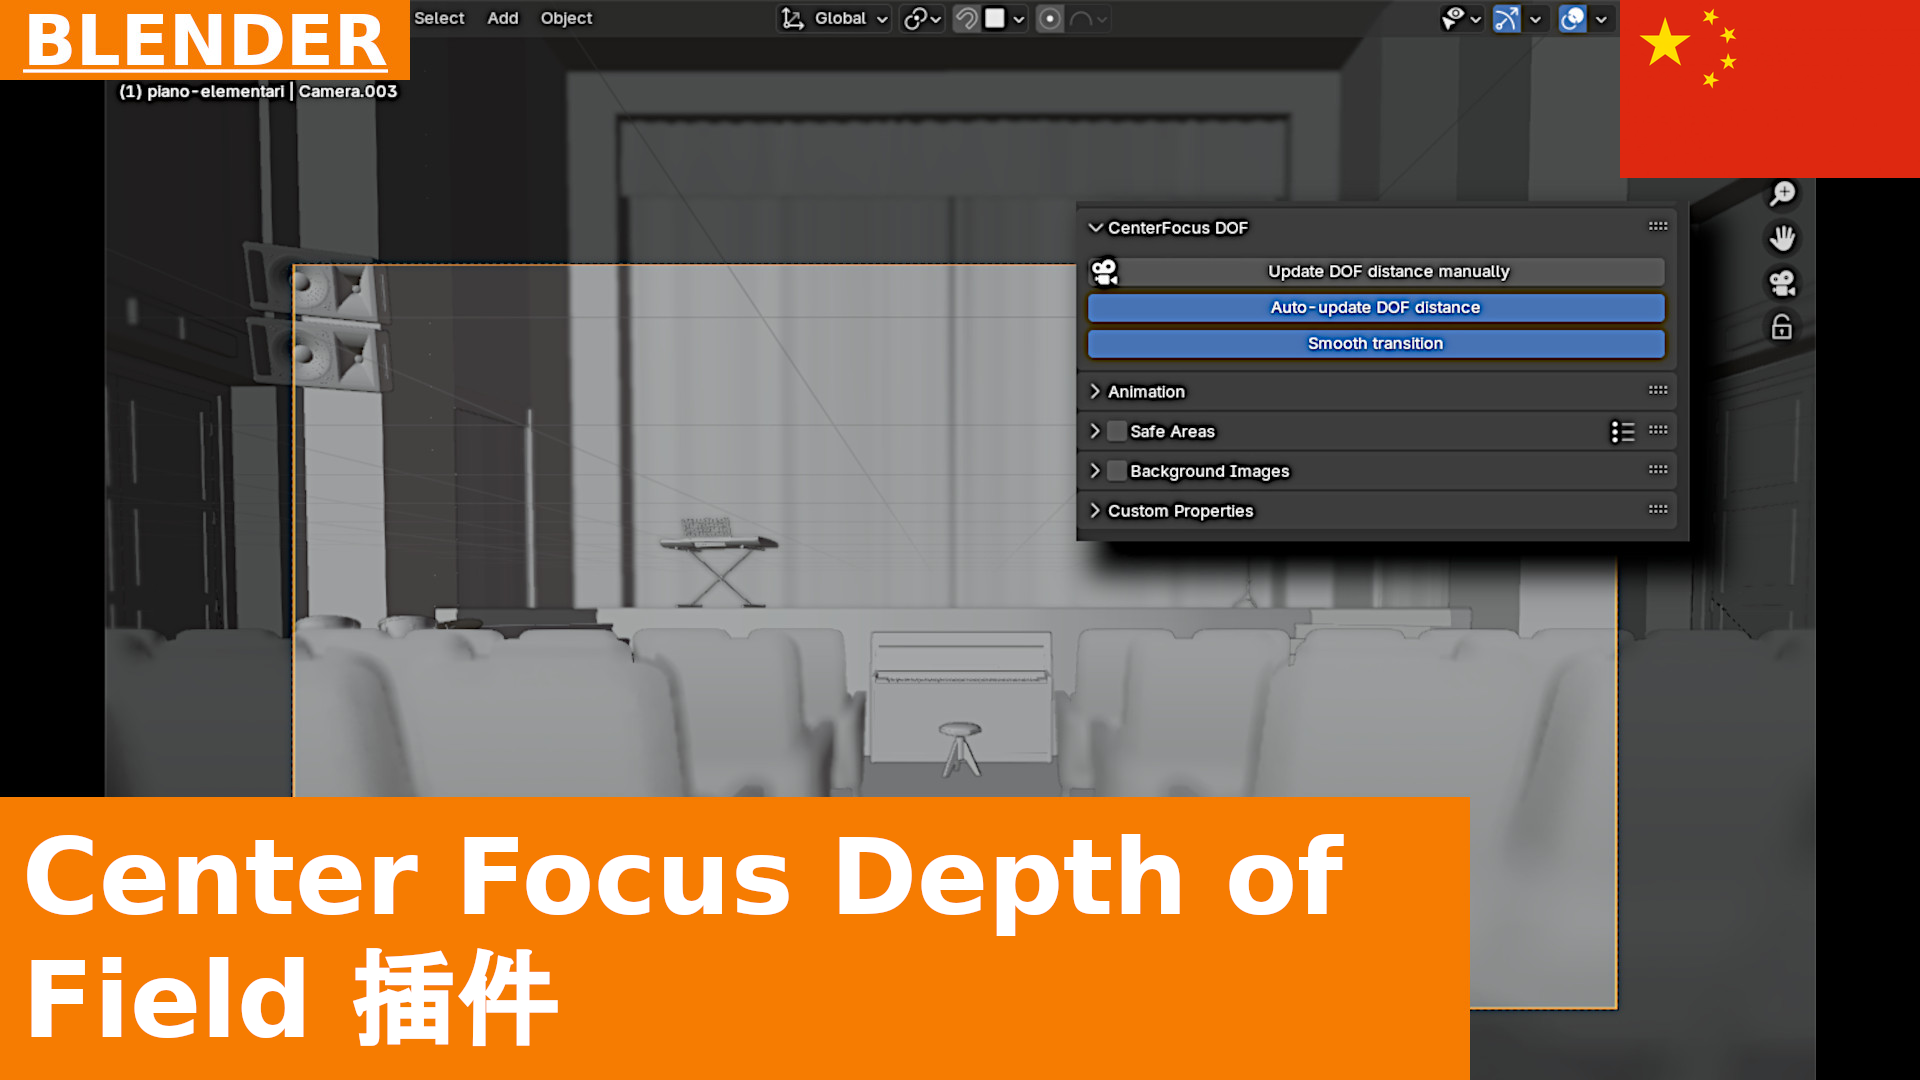
Task: Toggle the show gizmos icon
Action: pos(1507,18)
